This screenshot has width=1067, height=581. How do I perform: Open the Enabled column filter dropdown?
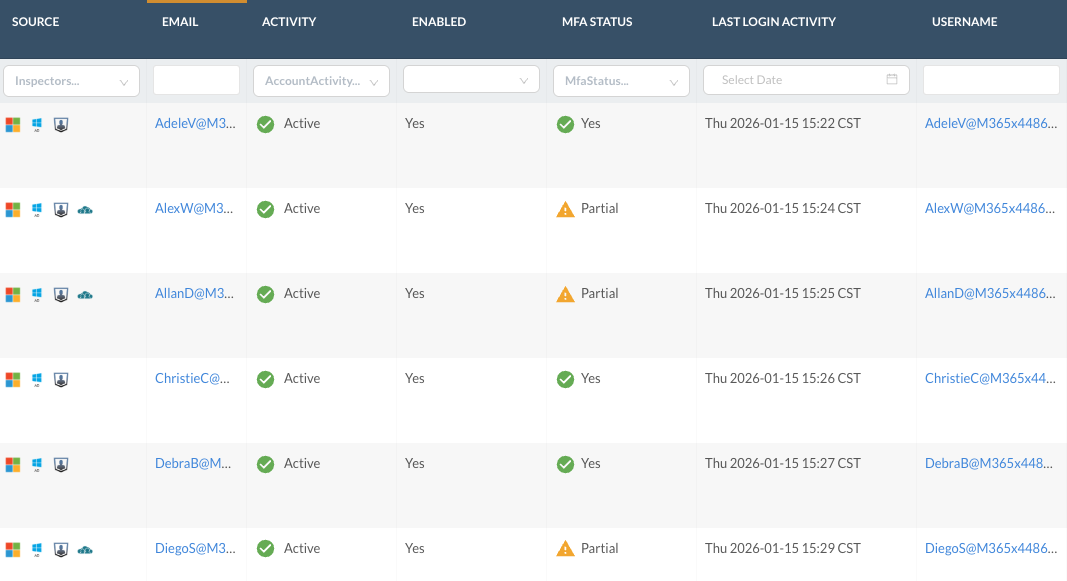(x=472, y=80)
